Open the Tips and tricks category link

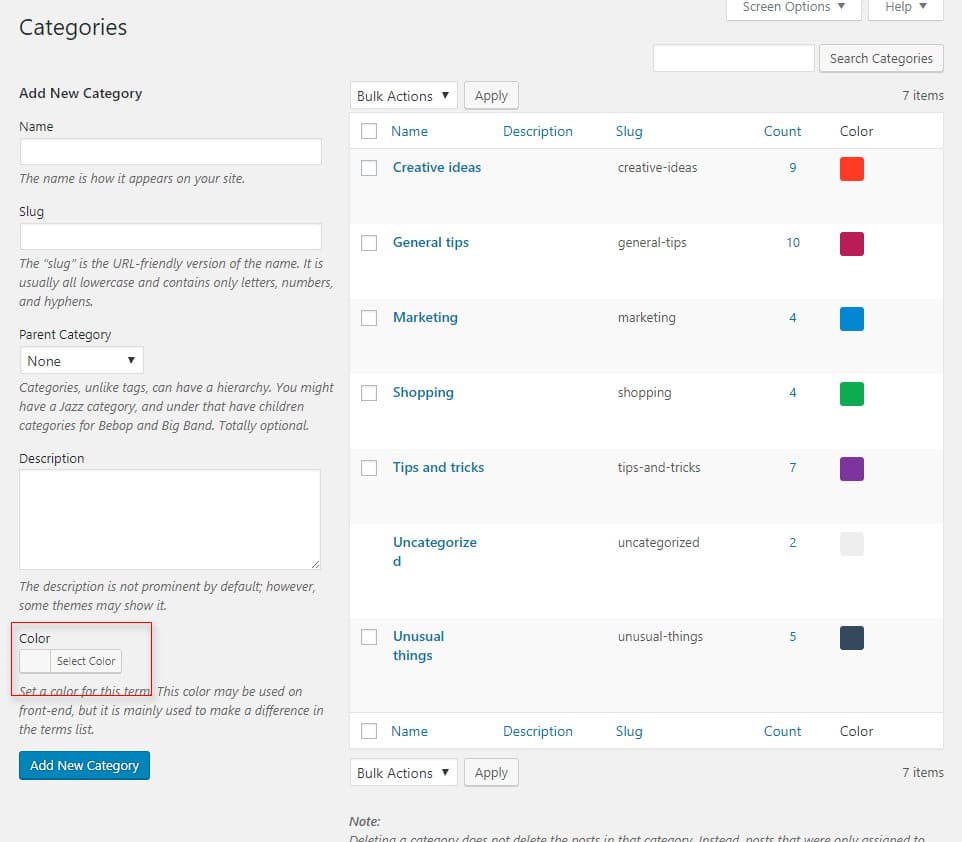point(438,467)
